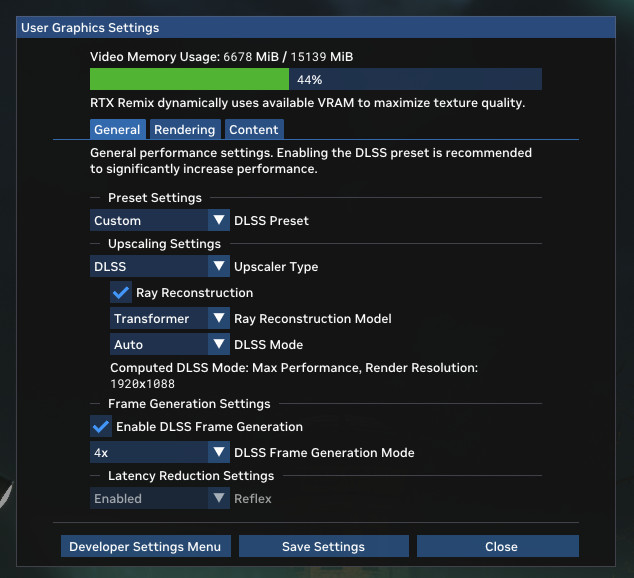Open the Developer Settings Menu
Screen dimensions: 634x578
(x=146, y=546)
